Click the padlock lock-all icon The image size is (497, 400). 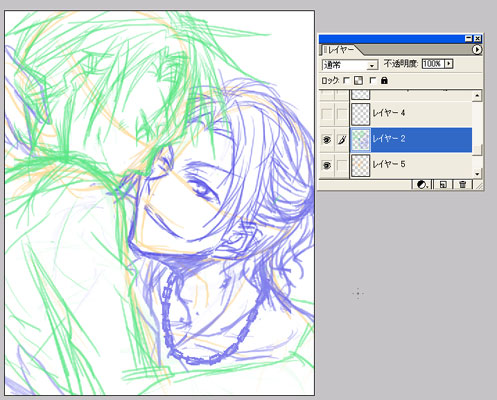pos(384,80)
